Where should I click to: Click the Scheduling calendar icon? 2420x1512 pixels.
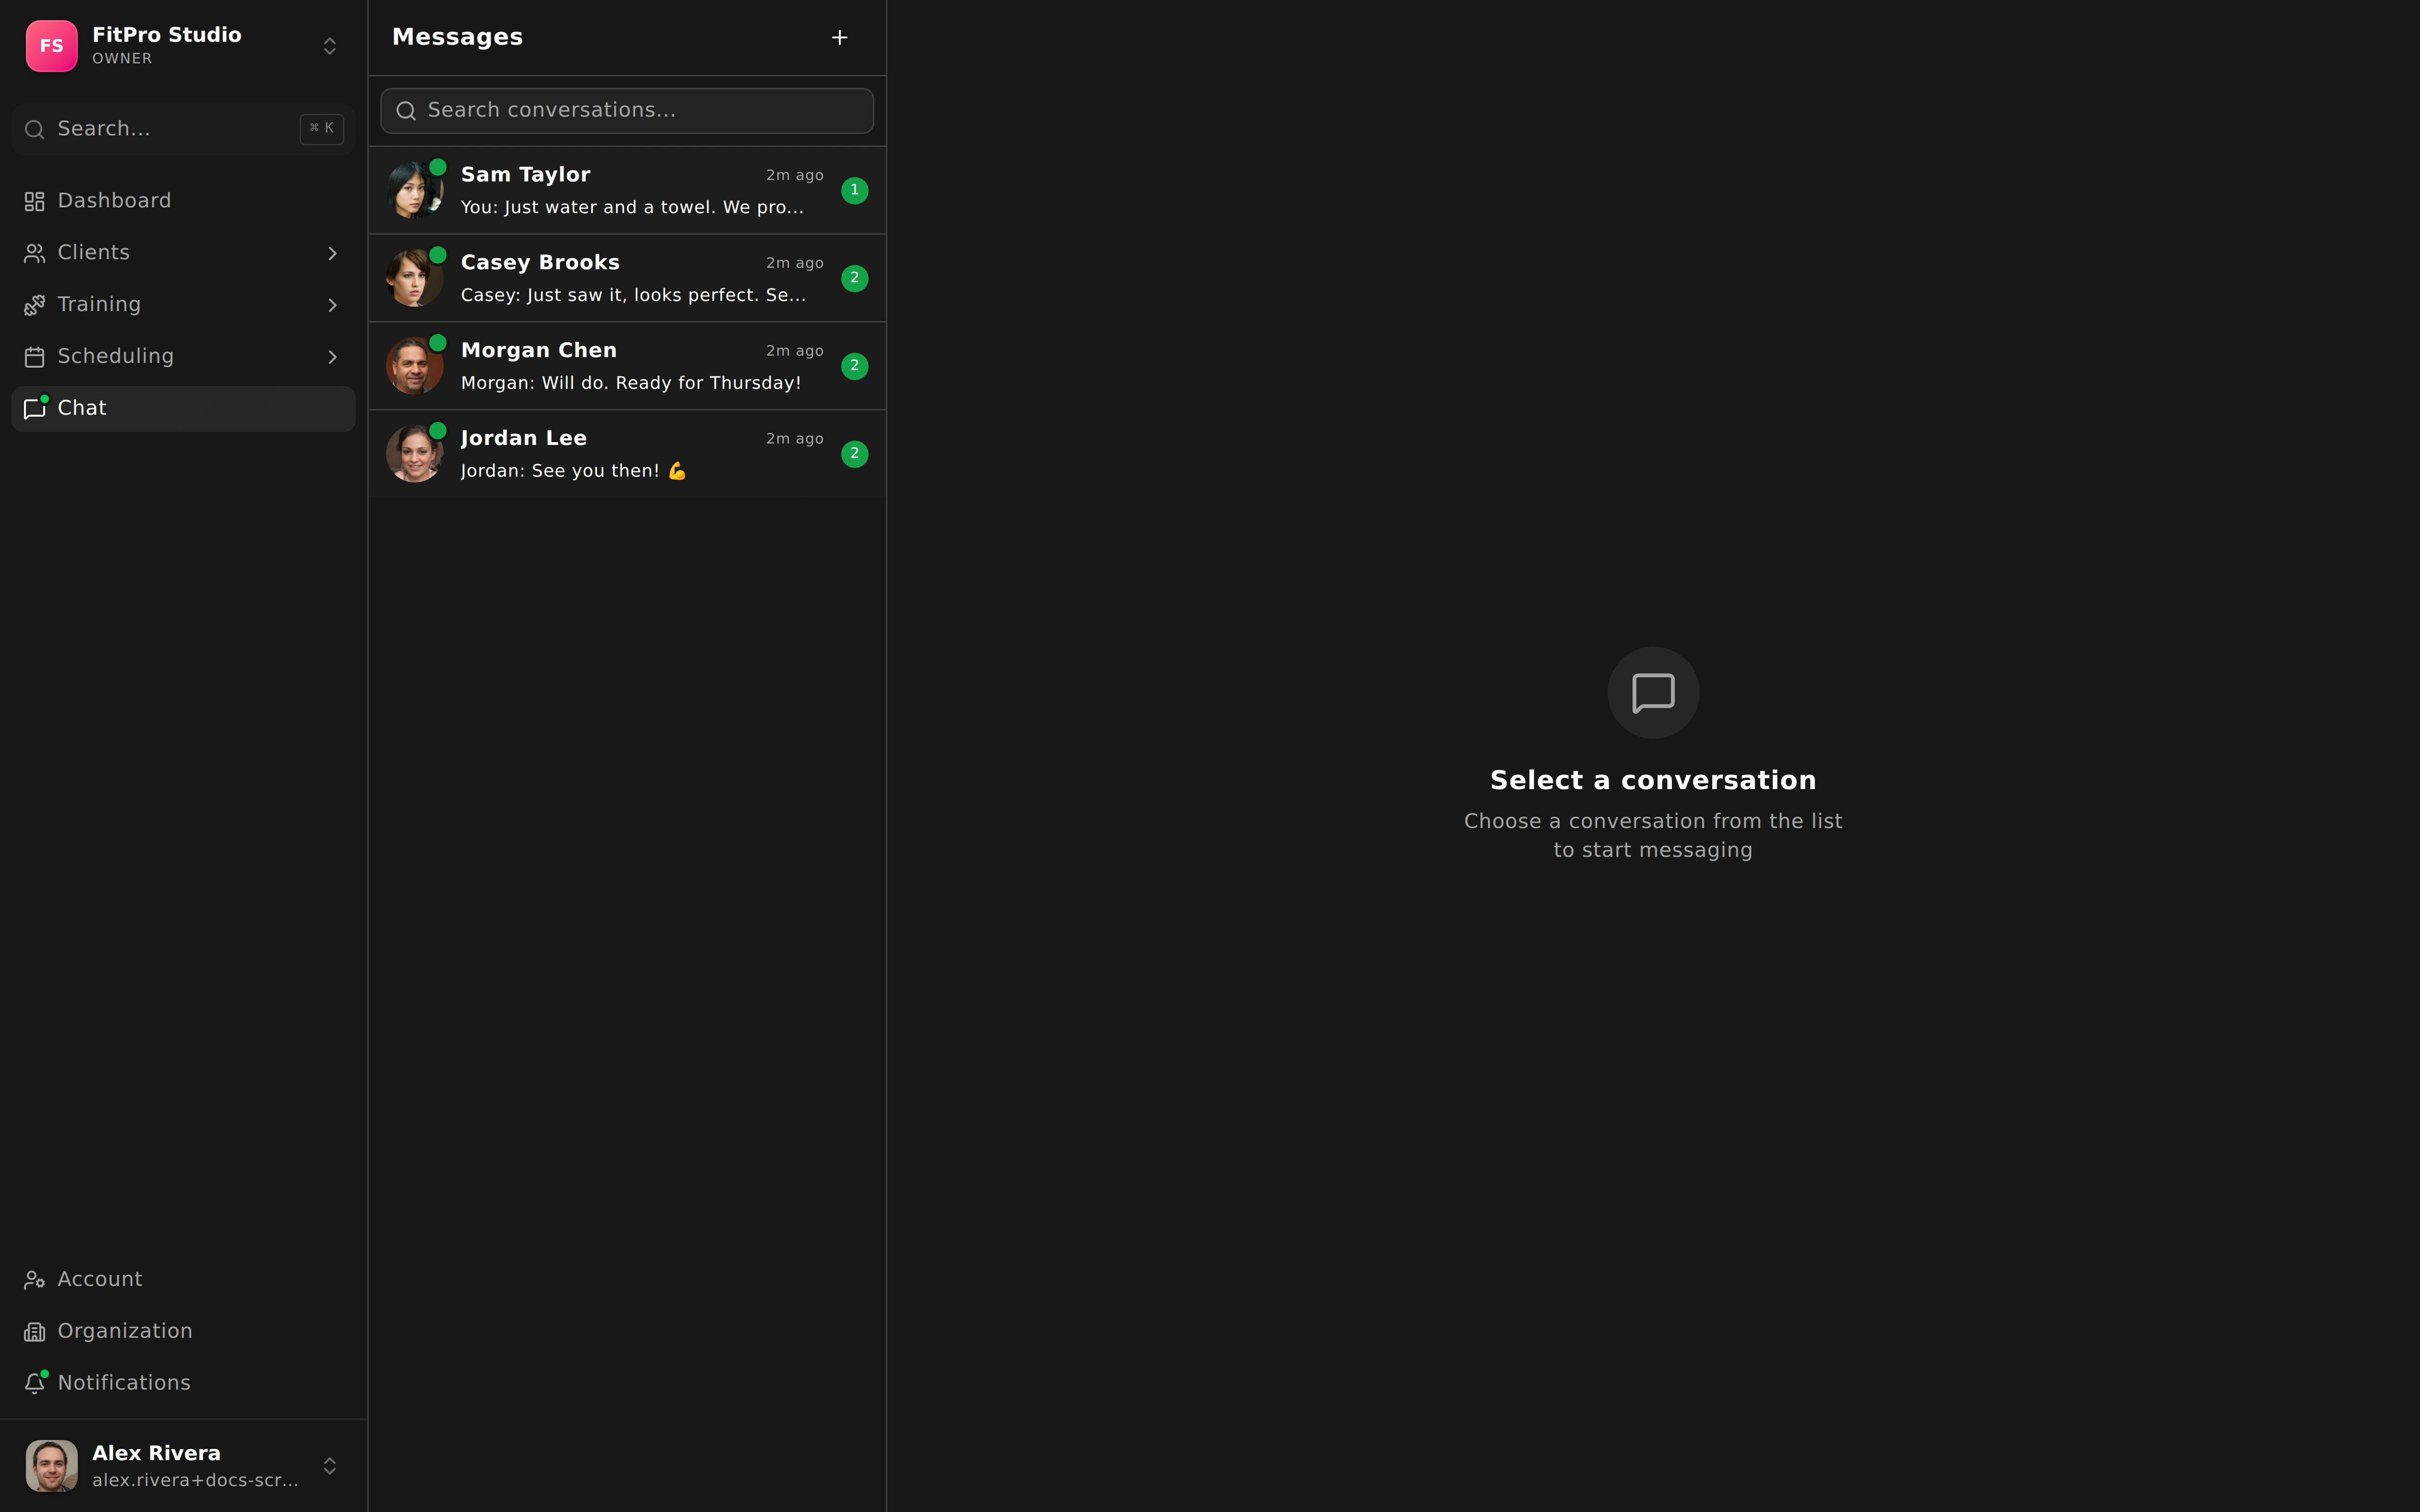(35, 357)
